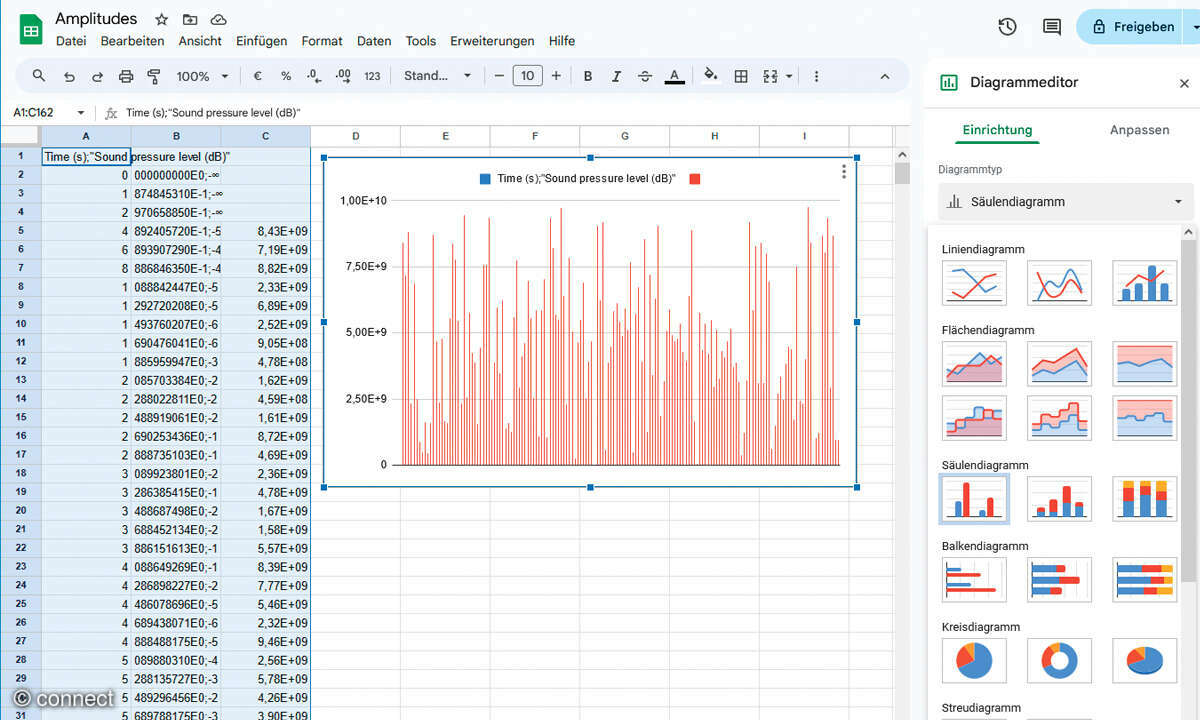Click the print icon

tap(126, 76)
